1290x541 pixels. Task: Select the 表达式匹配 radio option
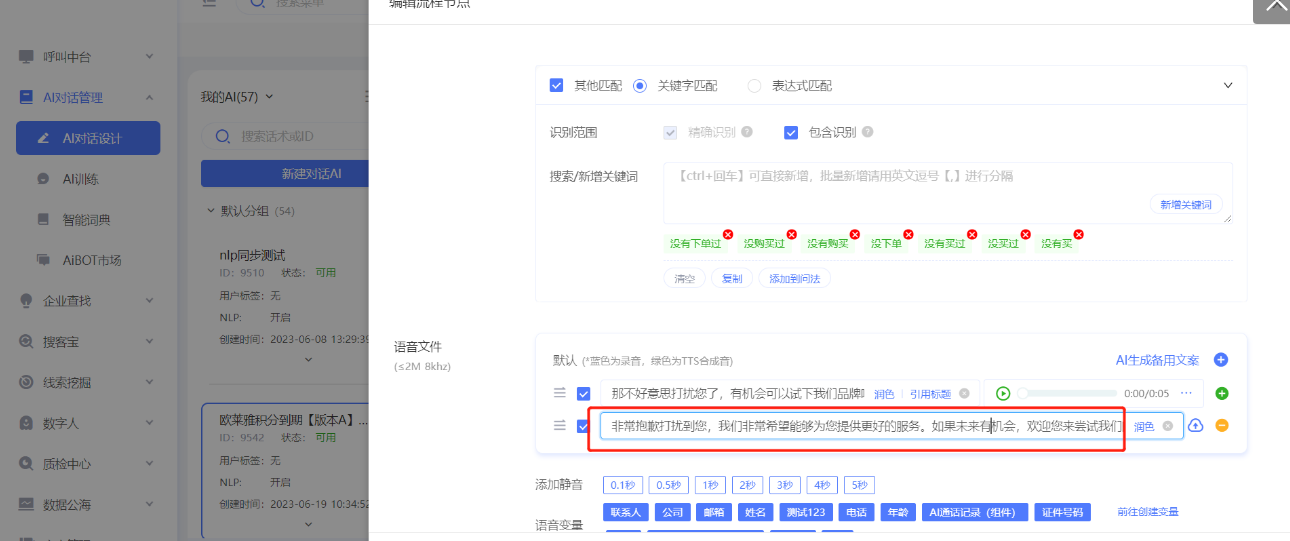point(754,86)
